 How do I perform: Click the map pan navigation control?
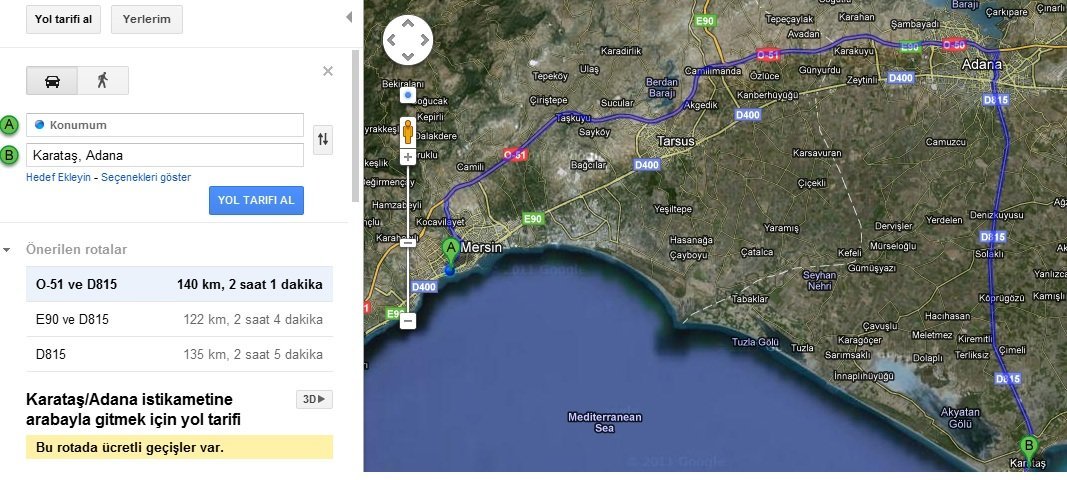408,40
